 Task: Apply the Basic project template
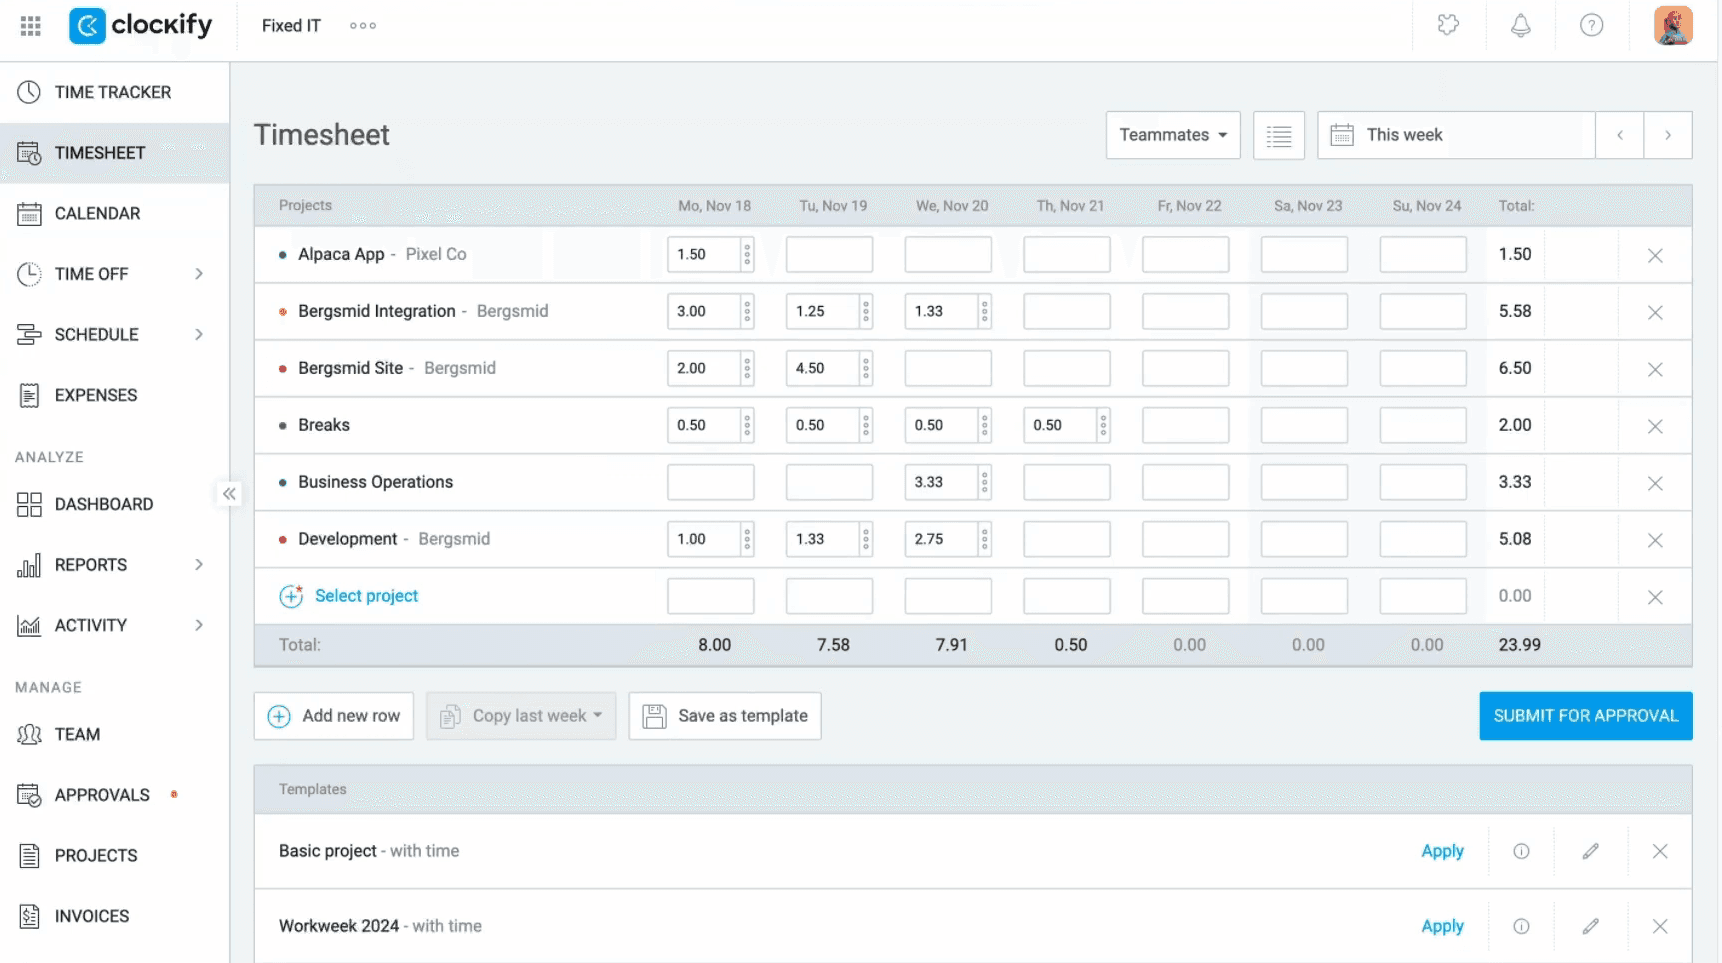1442,851
